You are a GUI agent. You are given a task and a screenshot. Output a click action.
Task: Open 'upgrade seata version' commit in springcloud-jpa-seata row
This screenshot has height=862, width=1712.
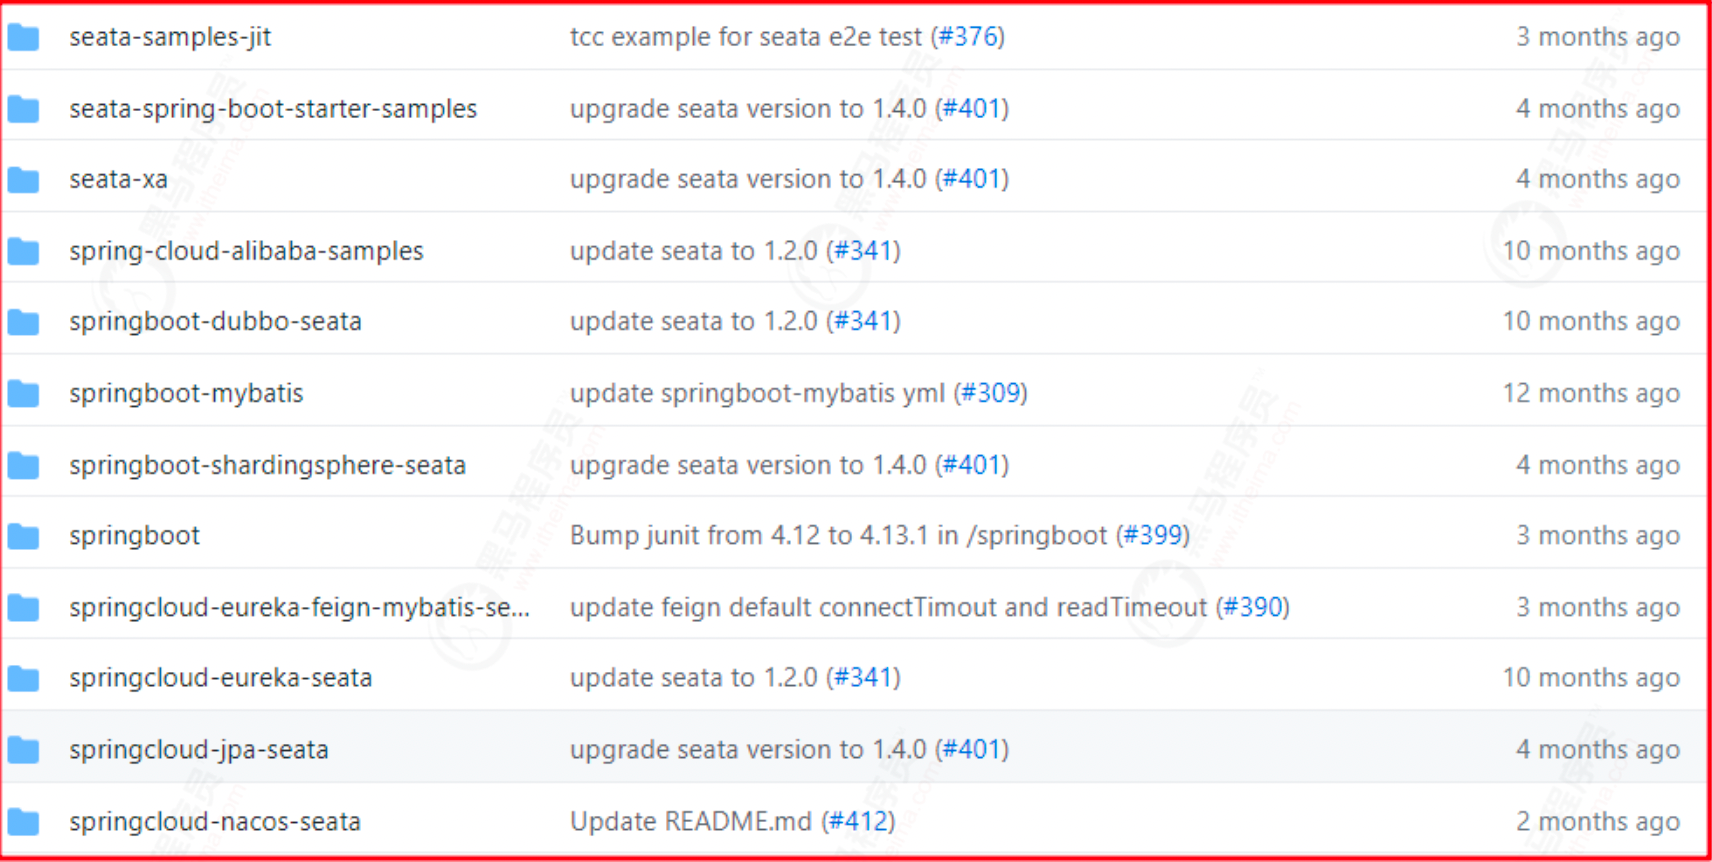748,750
